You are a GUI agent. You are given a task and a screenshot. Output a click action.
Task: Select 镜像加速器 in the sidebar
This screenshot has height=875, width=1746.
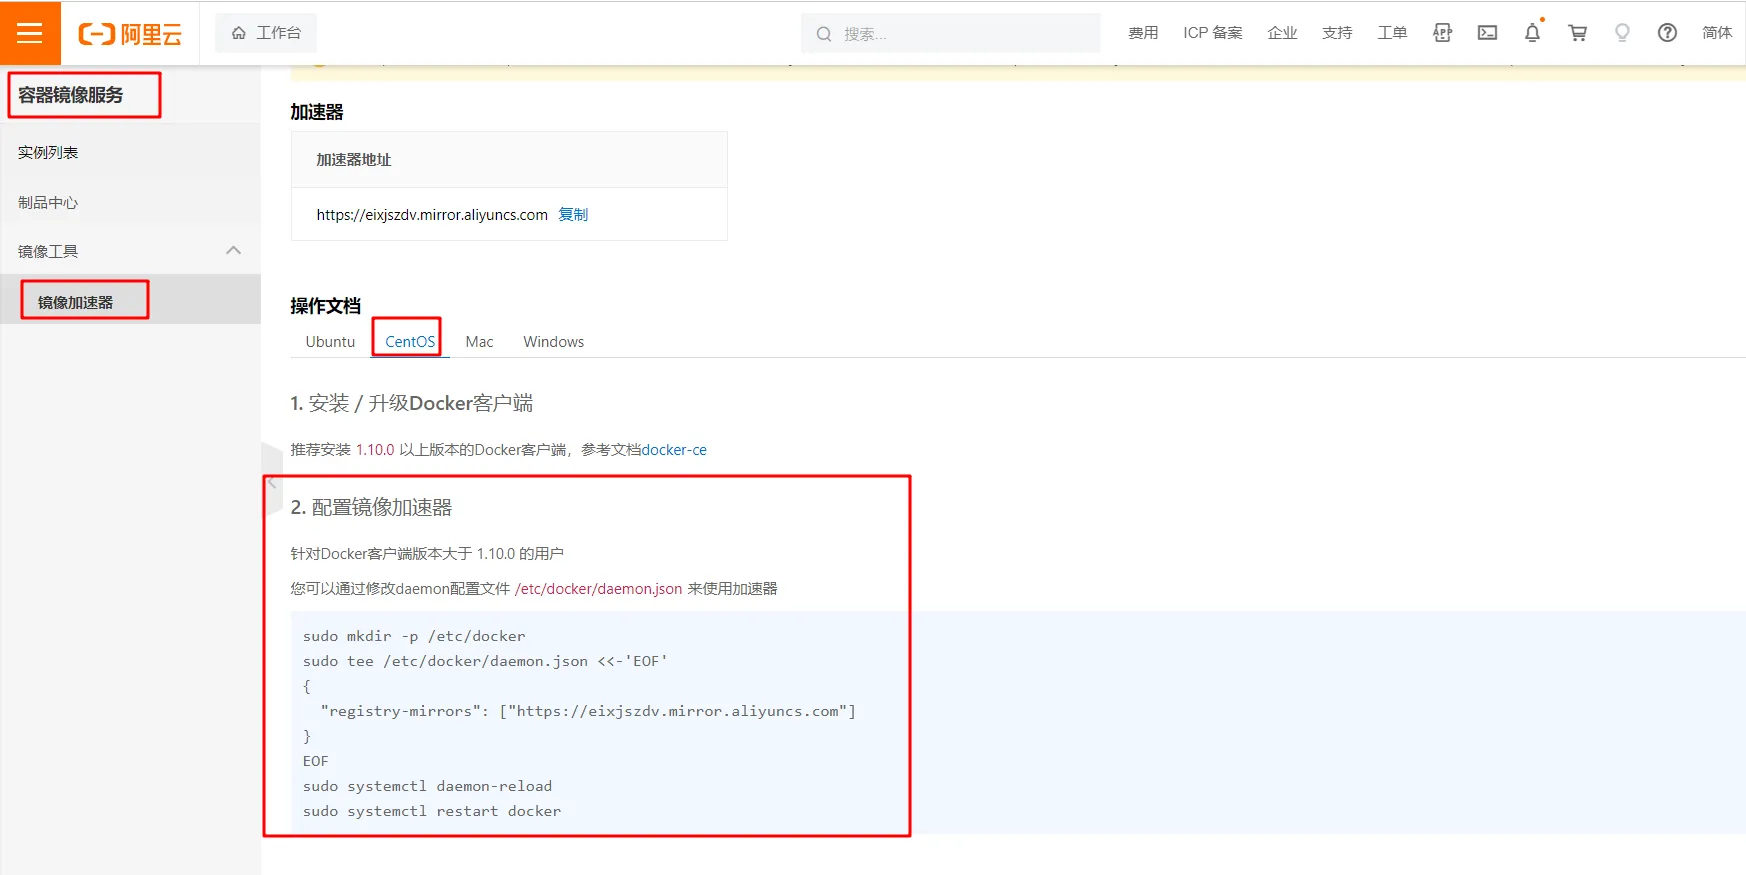click(76, 302)
